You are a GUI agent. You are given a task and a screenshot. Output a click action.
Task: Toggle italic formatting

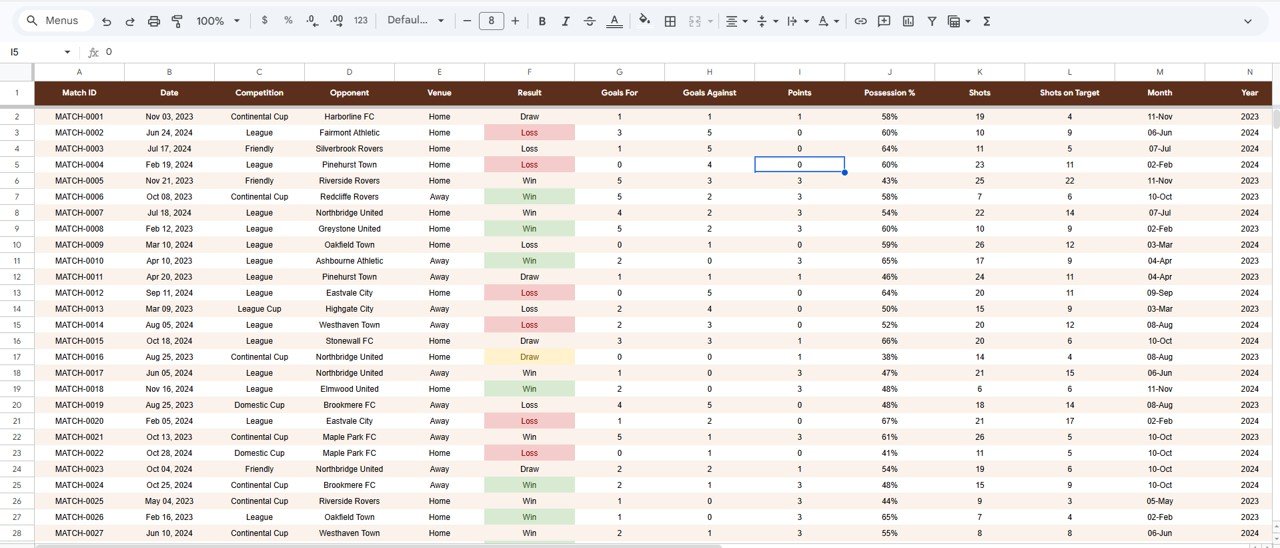click(566, 21)
